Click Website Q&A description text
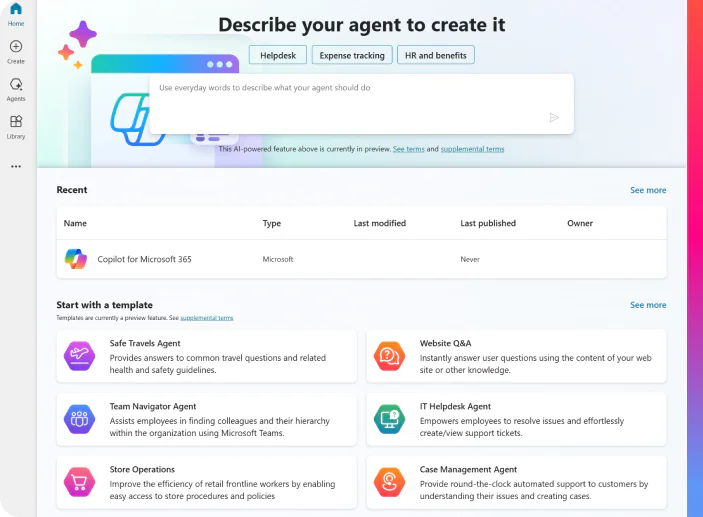 pyautogui.click(x=535, y=364)
